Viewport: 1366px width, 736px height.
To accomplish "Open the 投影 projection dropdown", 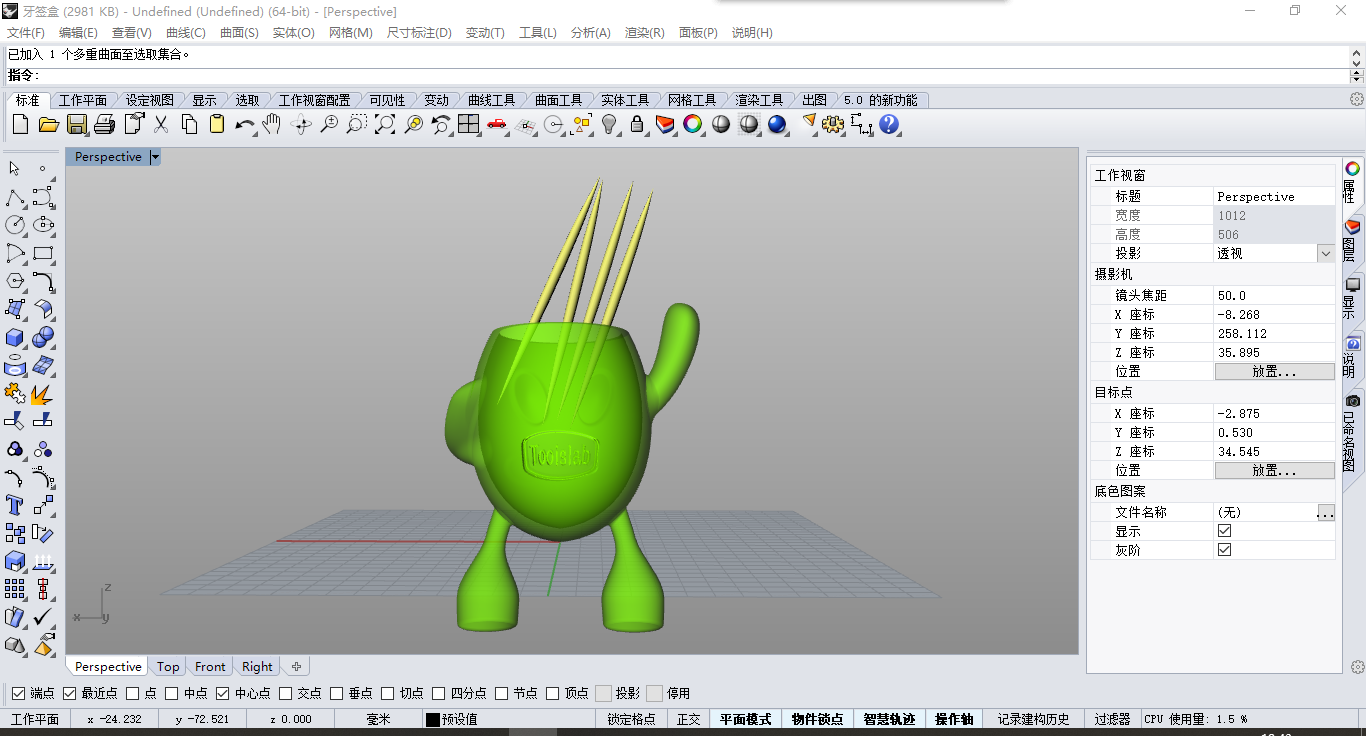I will pyautogui.click(x=1326, y=254).
